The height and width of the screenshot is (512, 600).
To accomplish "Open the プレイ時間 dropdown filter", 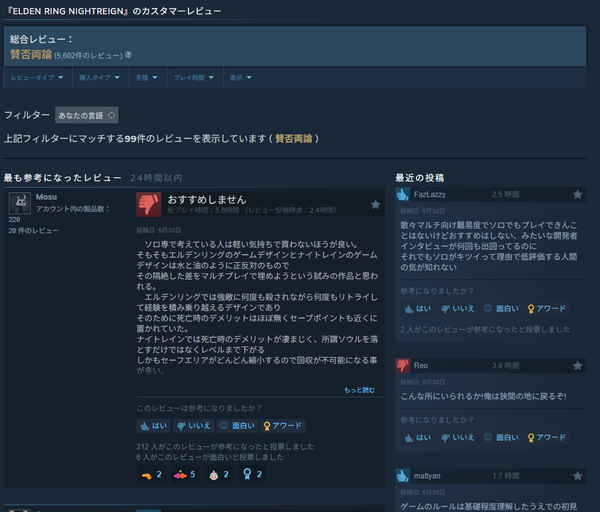I will point(194,78).
